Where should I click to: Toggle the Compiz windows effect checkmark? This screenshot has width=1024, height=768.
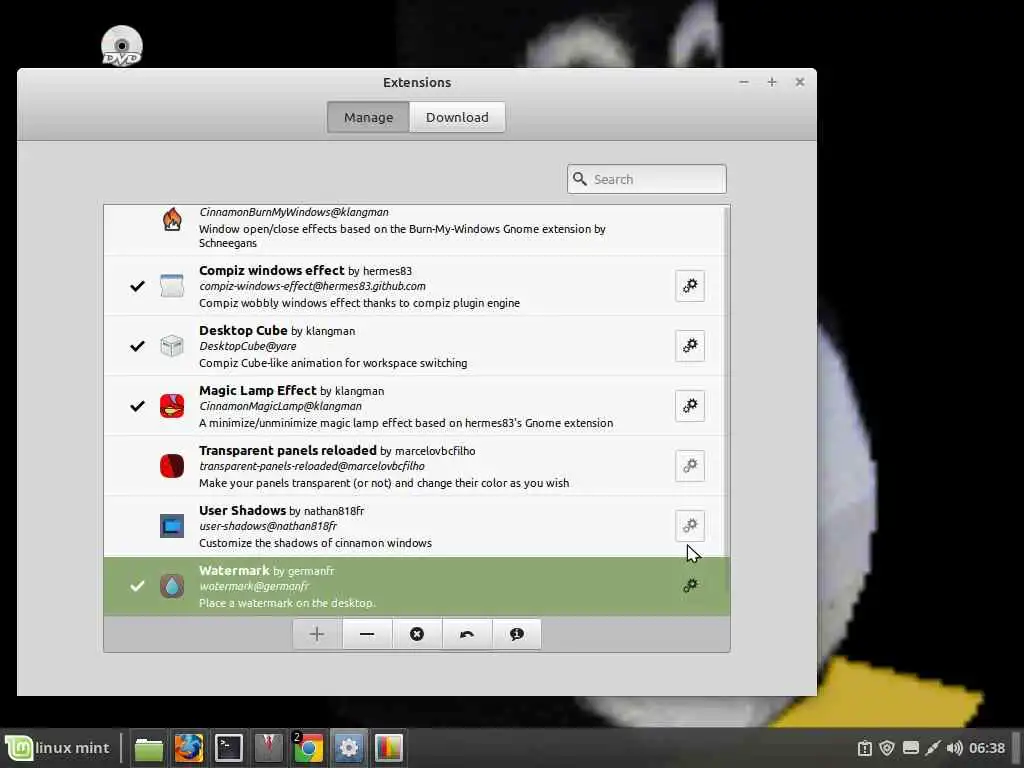point(137,286)
